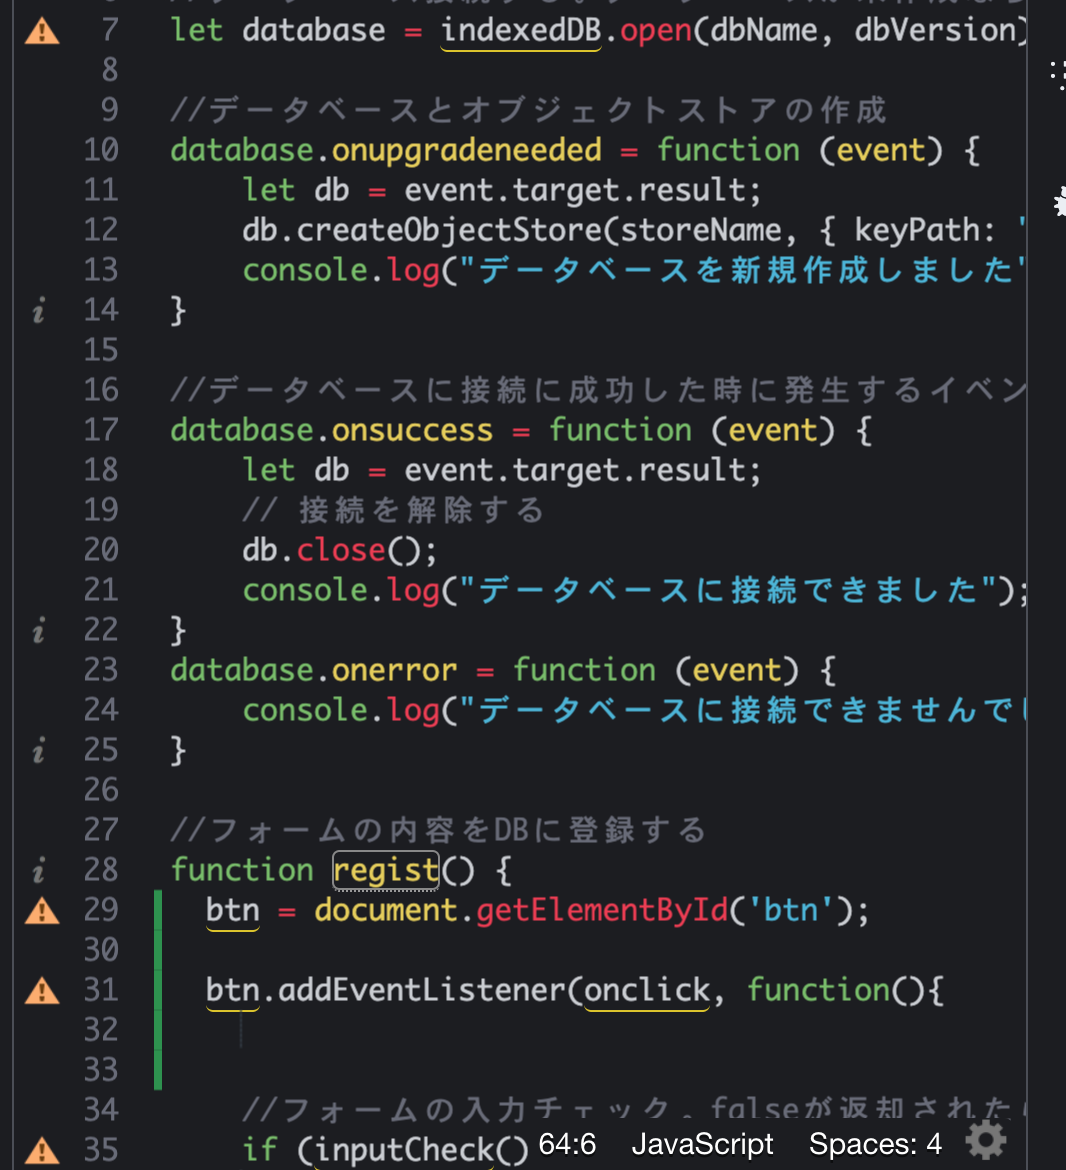Click the highlighted regist function name
This screenshot has width=1066, height=1170.
385,870
